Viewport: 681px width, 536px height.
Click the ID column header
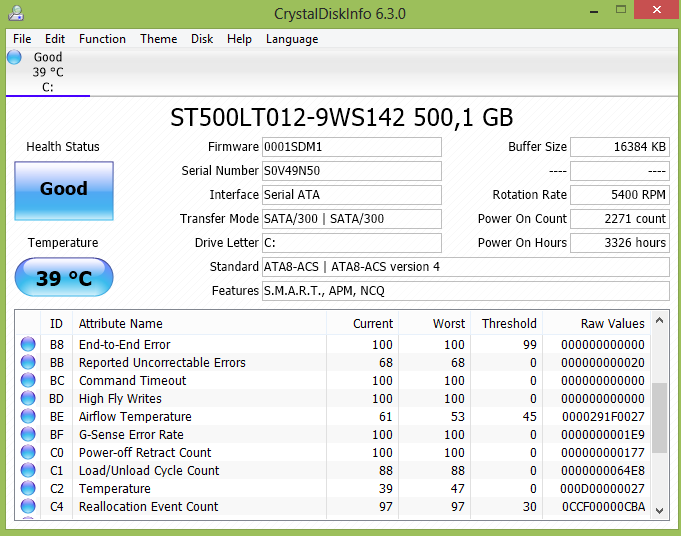pos(56,323)
